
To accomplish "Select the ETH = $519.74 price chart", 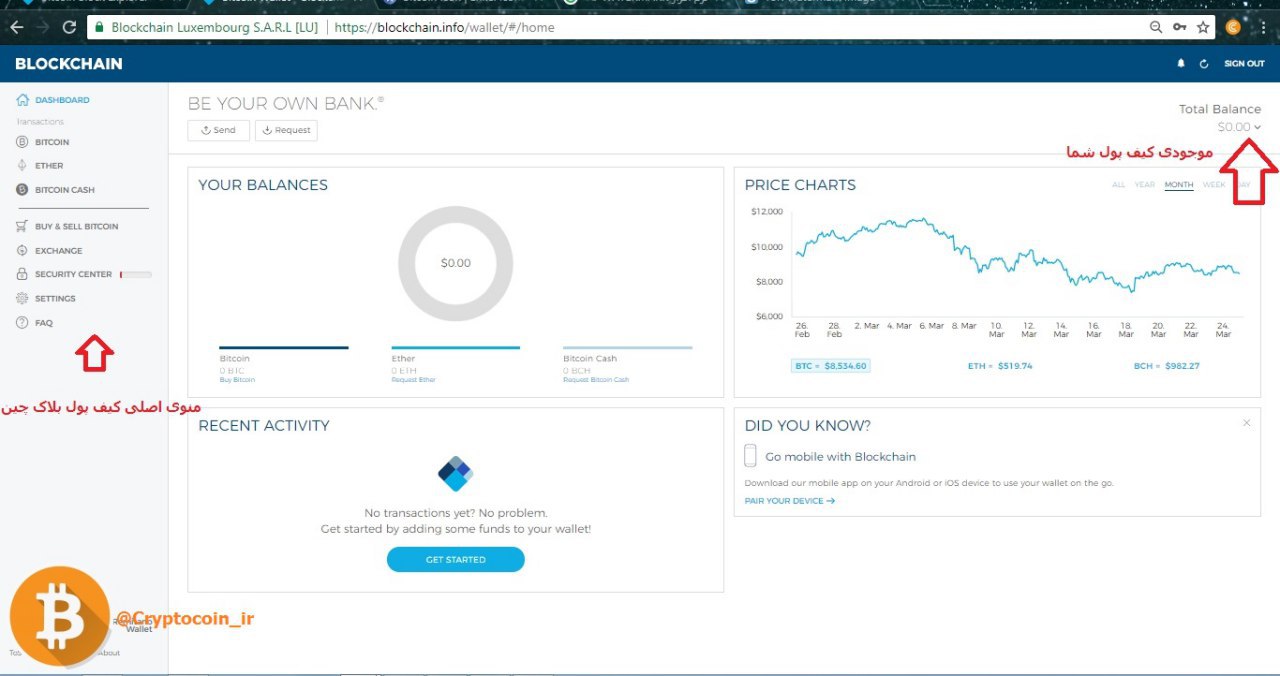I will (1000, 366).
